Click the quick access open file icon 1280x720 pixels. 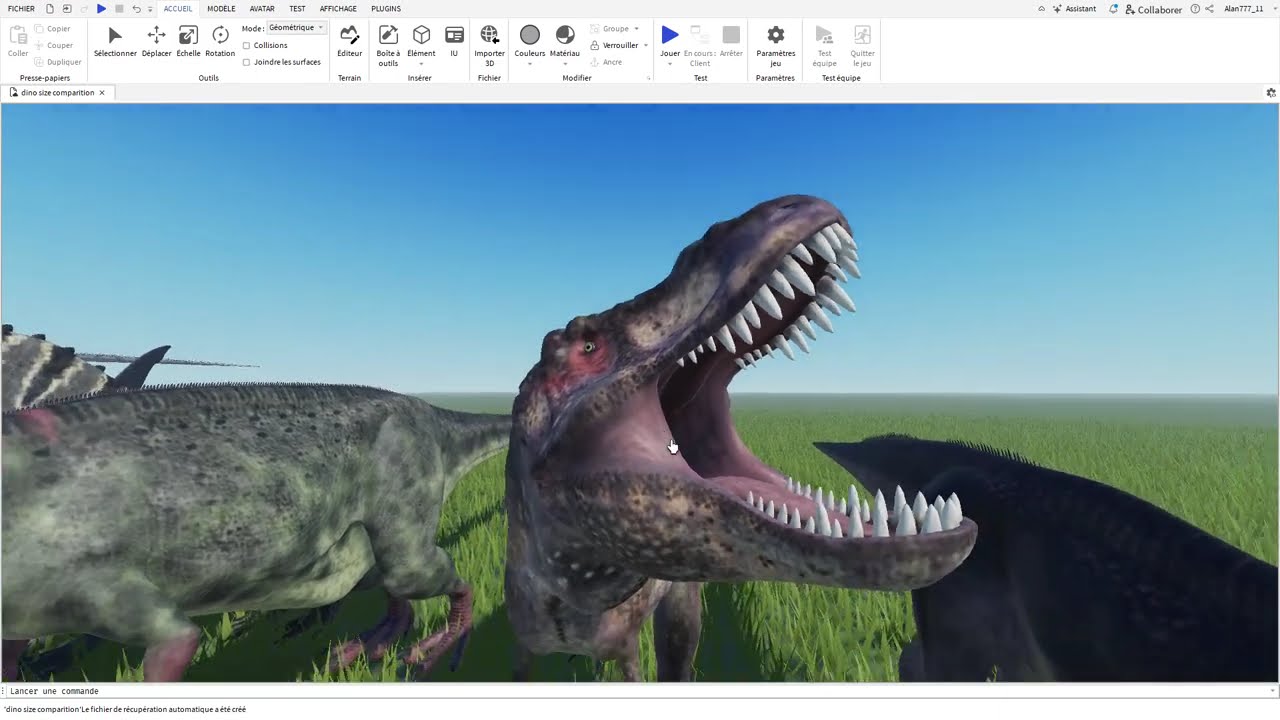click(x=67, y=9)
